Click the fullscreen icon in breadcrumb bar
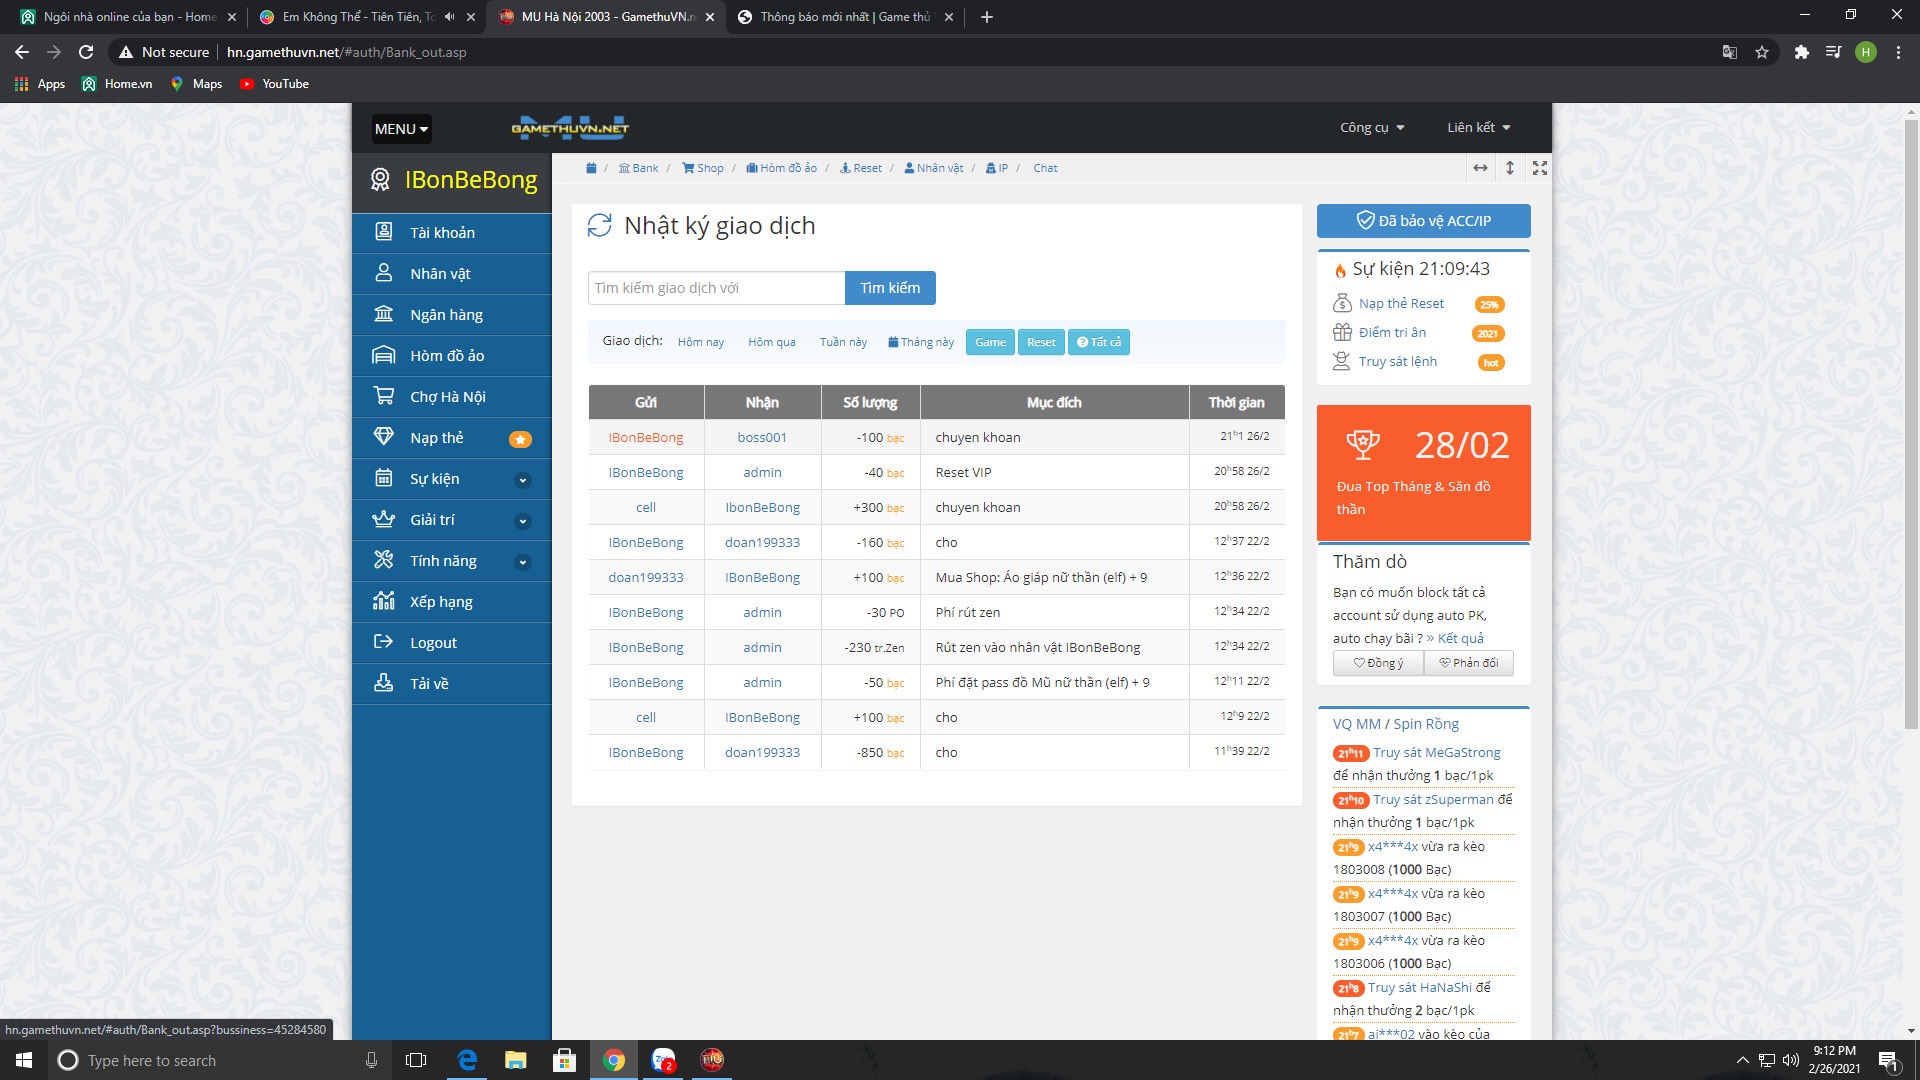Screen dimensions: 1920x1080 (1540, 168)
